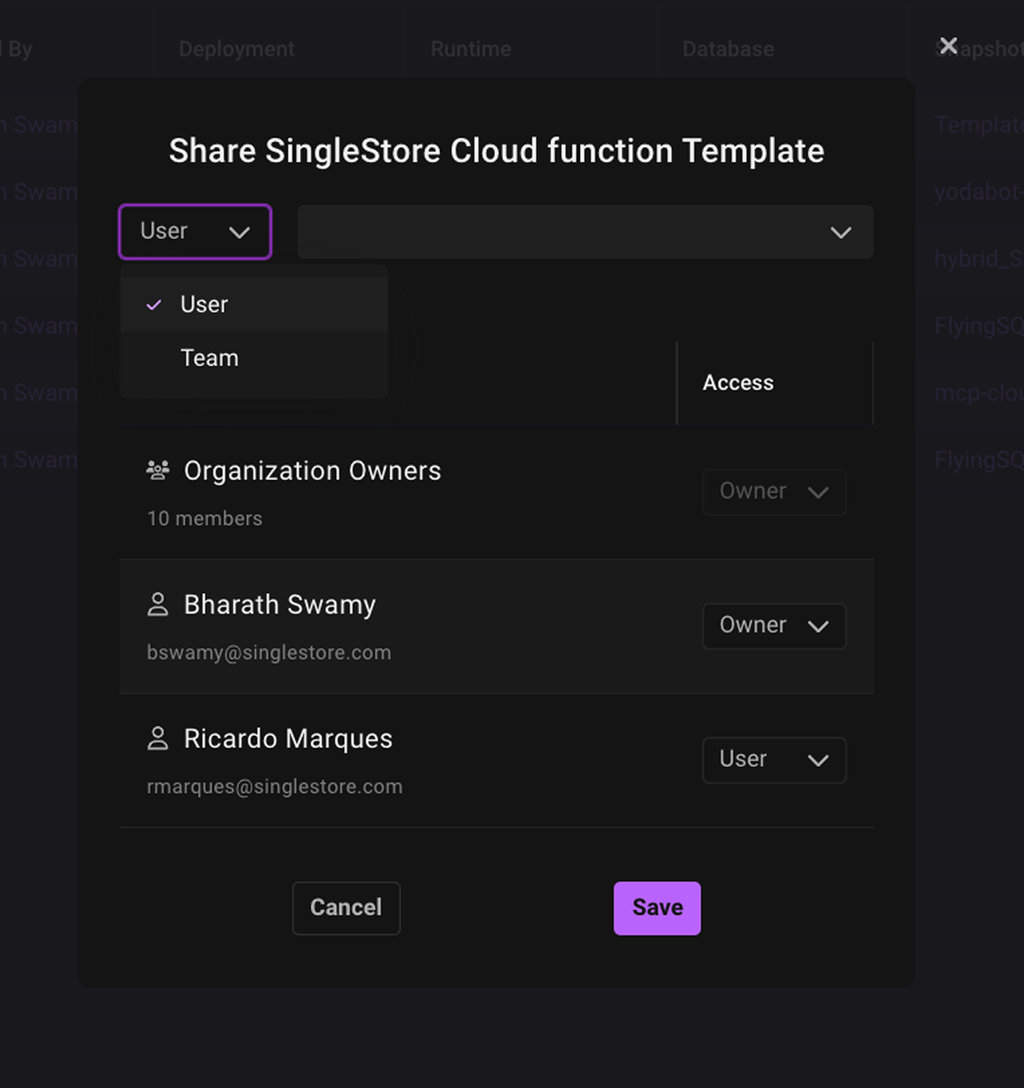Click the person icon beside Bharath Swamy
Screen dimensions: 1024x1088
tap(158, 604)
